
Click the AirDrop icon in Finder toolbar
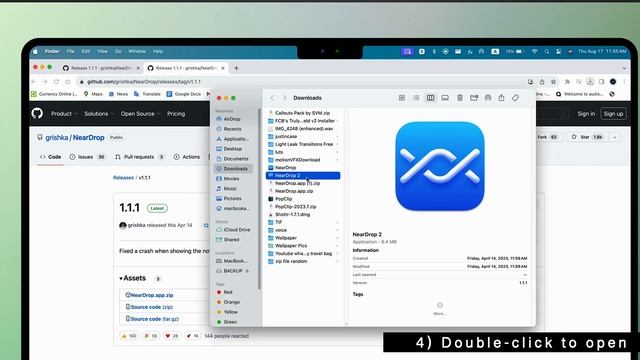[488, 98]
